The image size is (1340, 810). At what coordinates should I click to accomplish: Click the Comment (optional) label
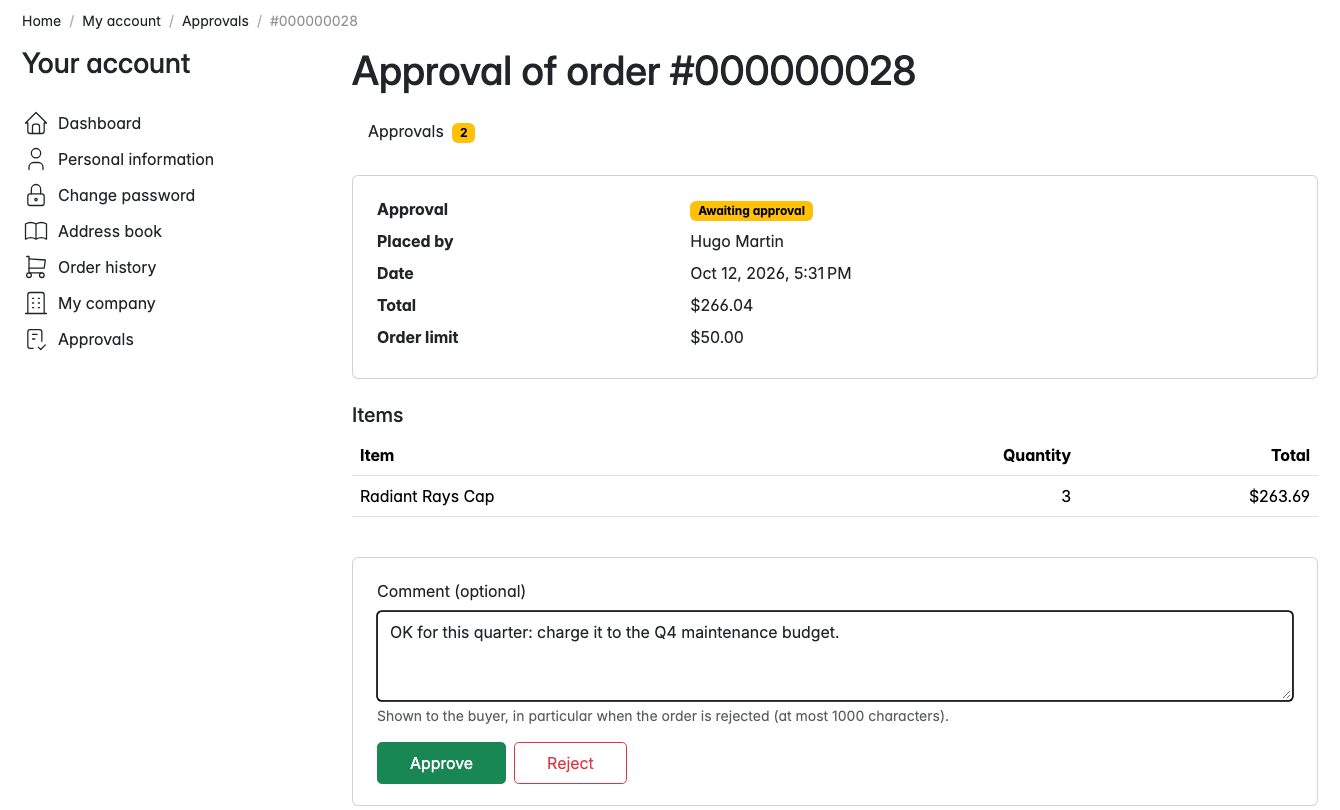(451, 591)
